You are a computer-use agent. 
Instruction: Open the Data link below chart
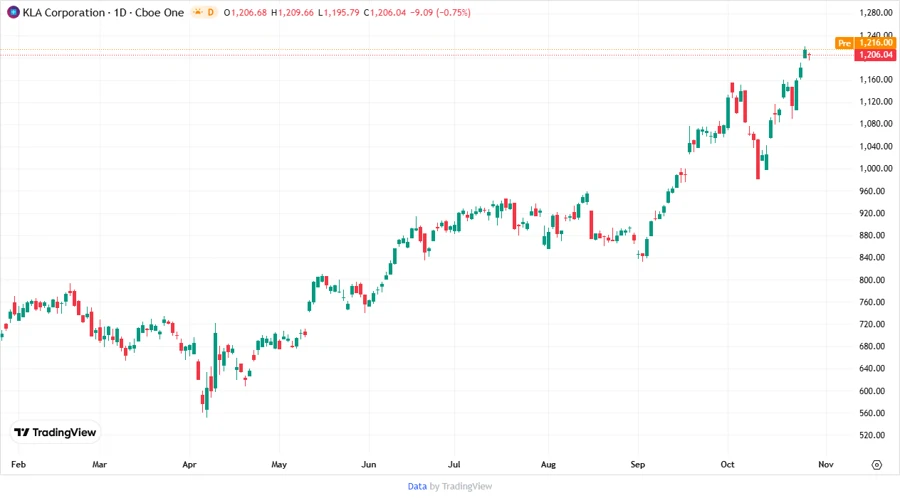[x=417, y=487]
